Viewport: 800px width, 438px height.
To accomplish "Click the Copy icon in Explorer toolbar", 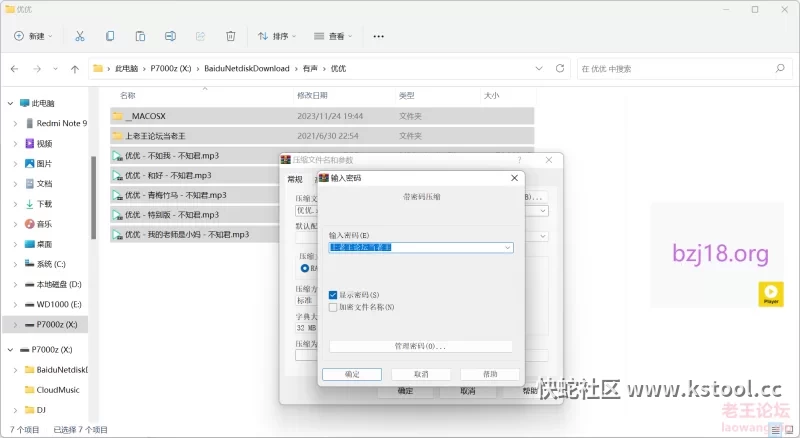I will pyautogui.click(x=110, y=36).
